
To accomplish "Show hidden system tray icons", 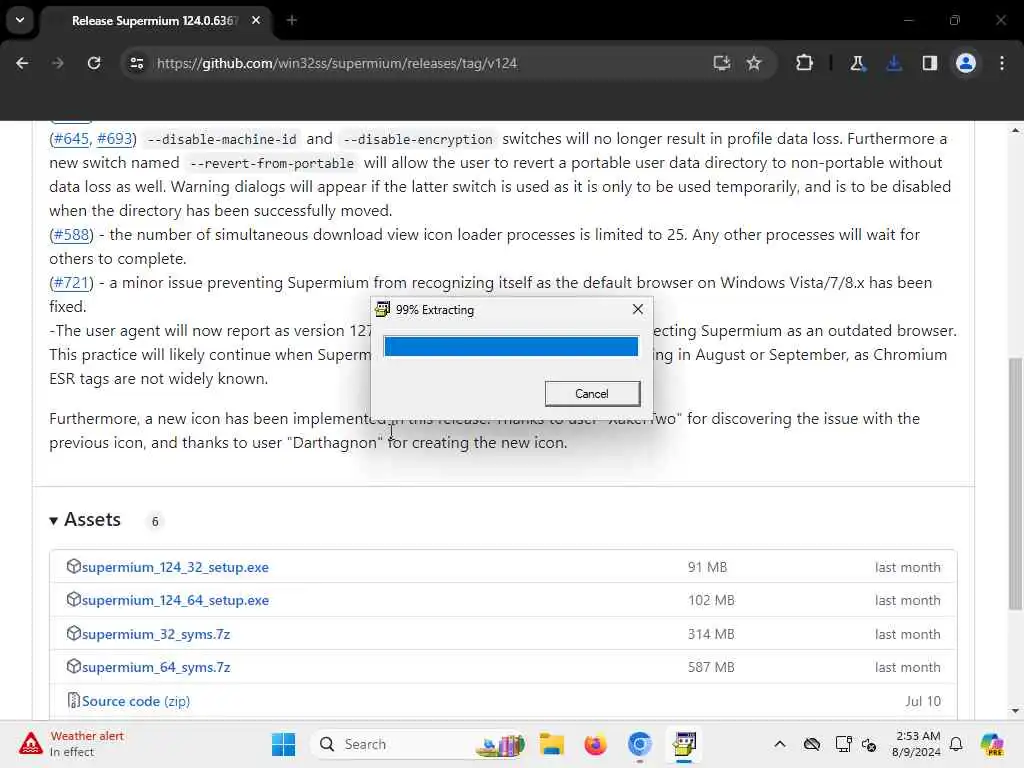I will click(780, 744).
